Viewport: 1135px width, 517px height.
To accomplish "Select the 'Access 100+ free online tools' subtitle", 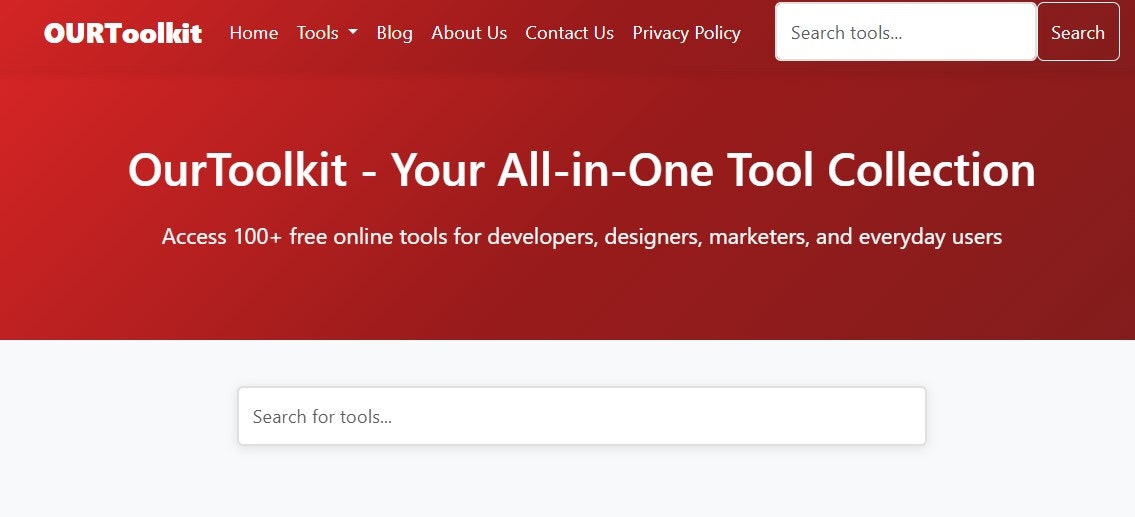I will (x=582, y=237).
